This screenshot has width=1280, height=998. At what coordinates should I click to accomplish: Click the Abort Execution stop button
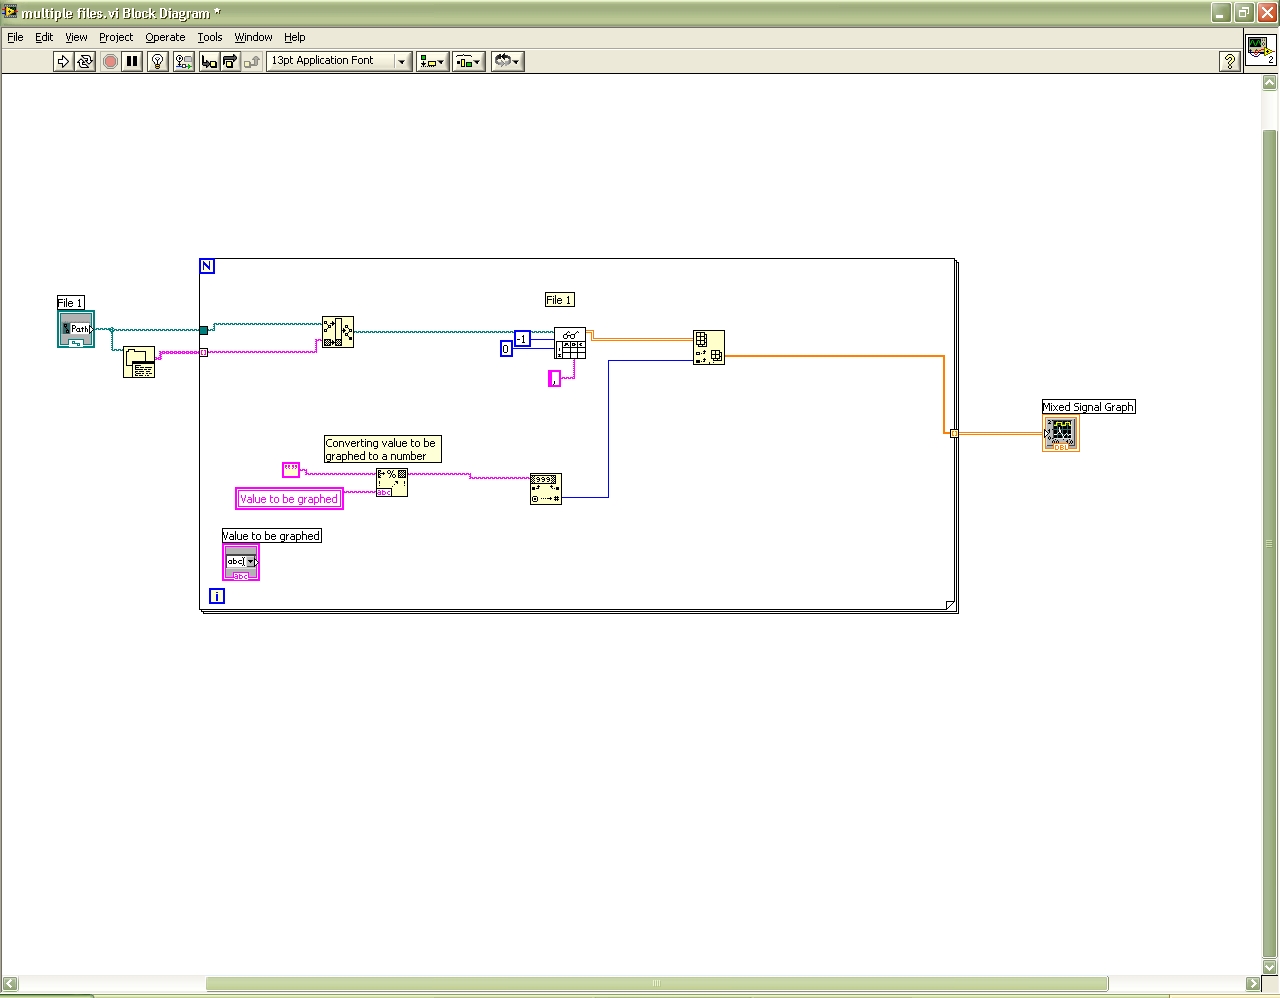pos(110,61)
